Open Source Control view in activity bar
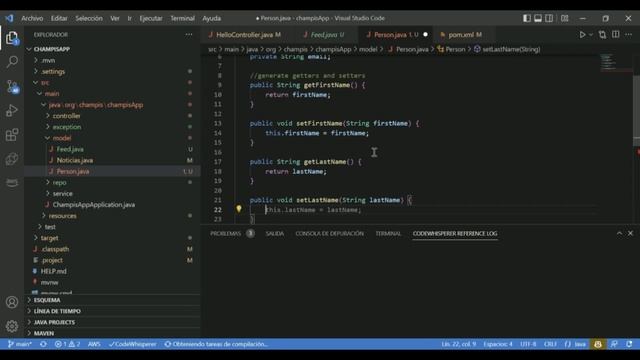The height and width of the screenshot is (360, 640). coord(12,87)
